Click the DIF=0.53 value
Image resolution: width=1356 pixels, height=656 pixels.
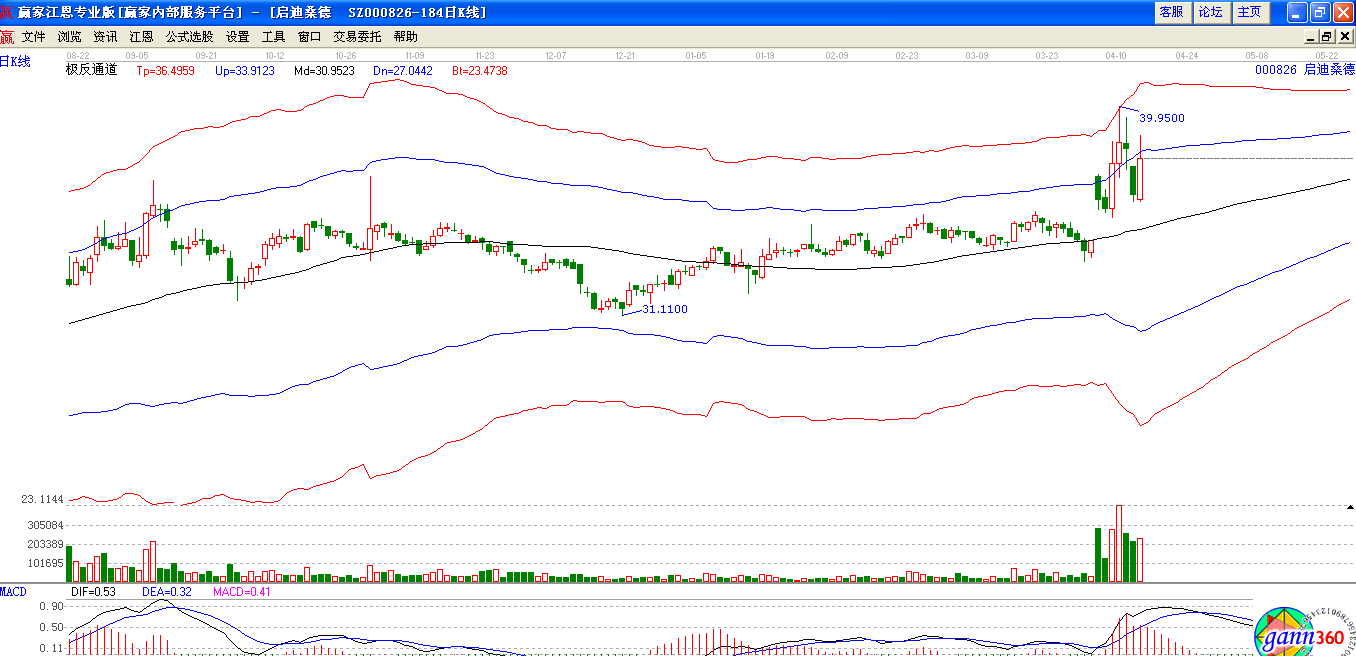[94, 592]
